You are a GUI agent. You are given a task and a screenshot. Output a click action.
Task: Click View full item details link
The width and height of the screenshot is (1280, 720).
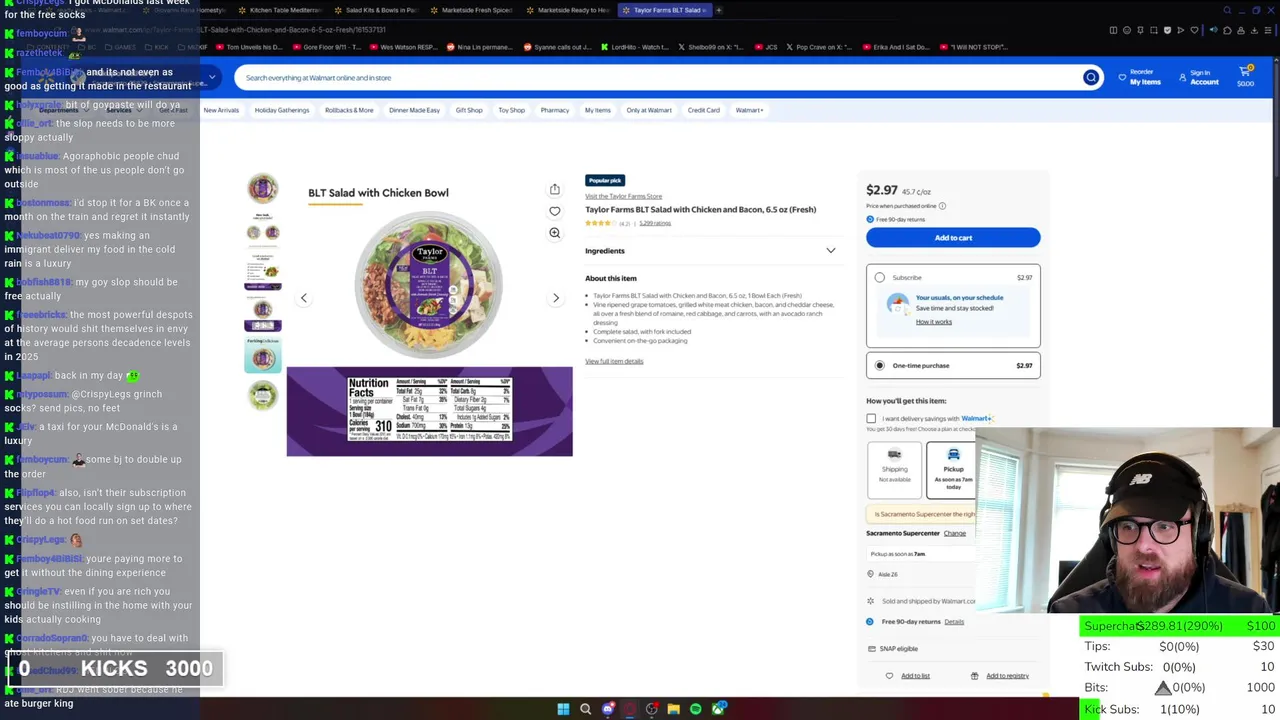click(614, 361)
